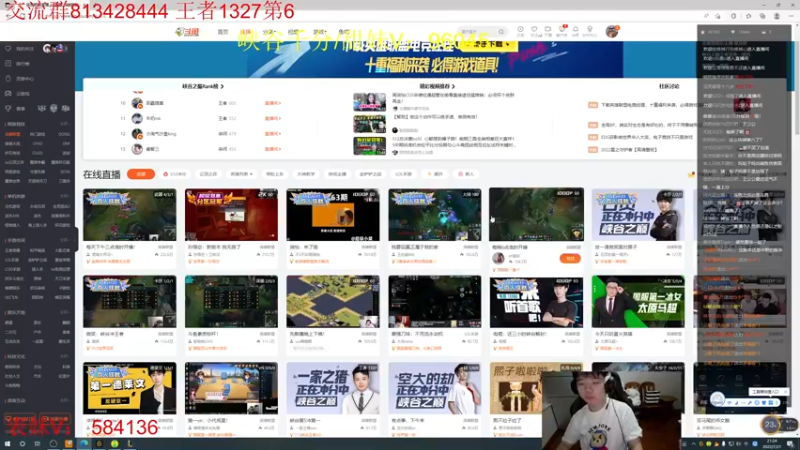Expand the 游戏 dropdown in top navigation
Screen dimensions: 800x450
(x=319, y=32)
